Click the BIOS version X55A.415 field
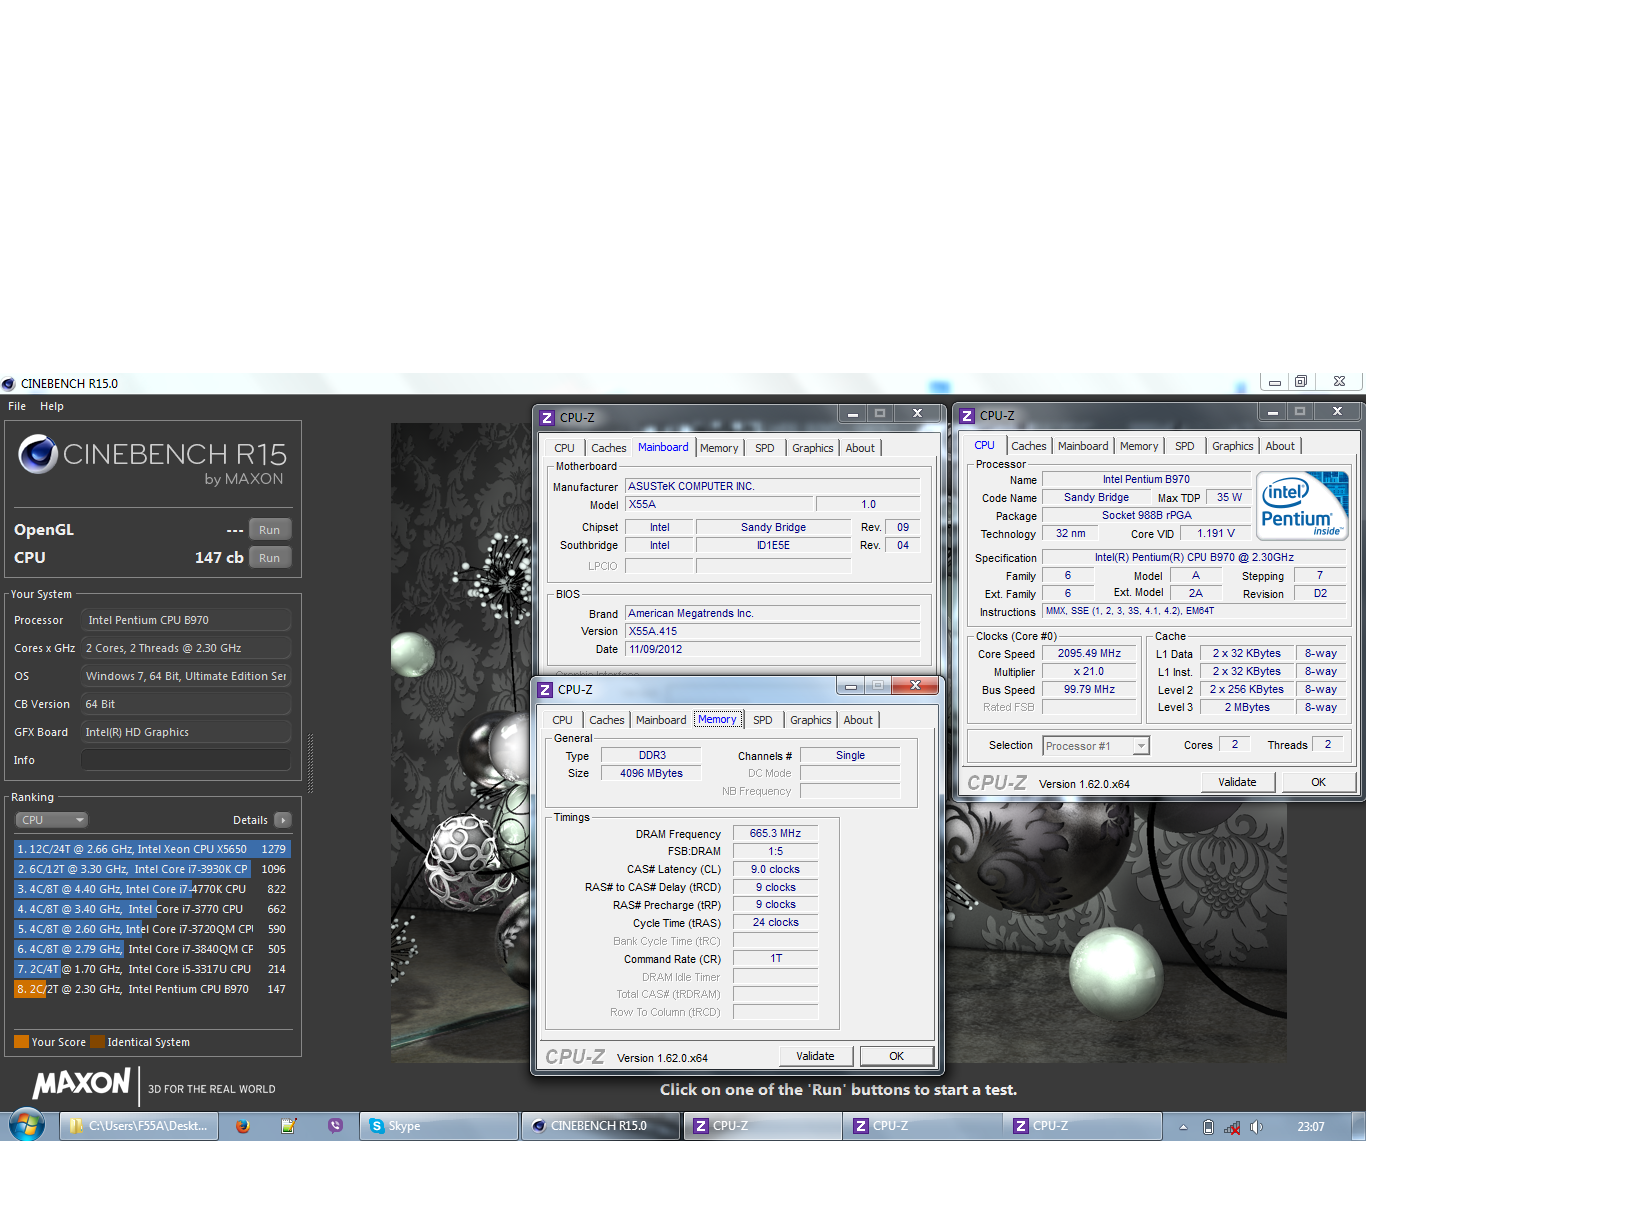The height and width of the screenshot is (1224, 1632). [772, 632]
